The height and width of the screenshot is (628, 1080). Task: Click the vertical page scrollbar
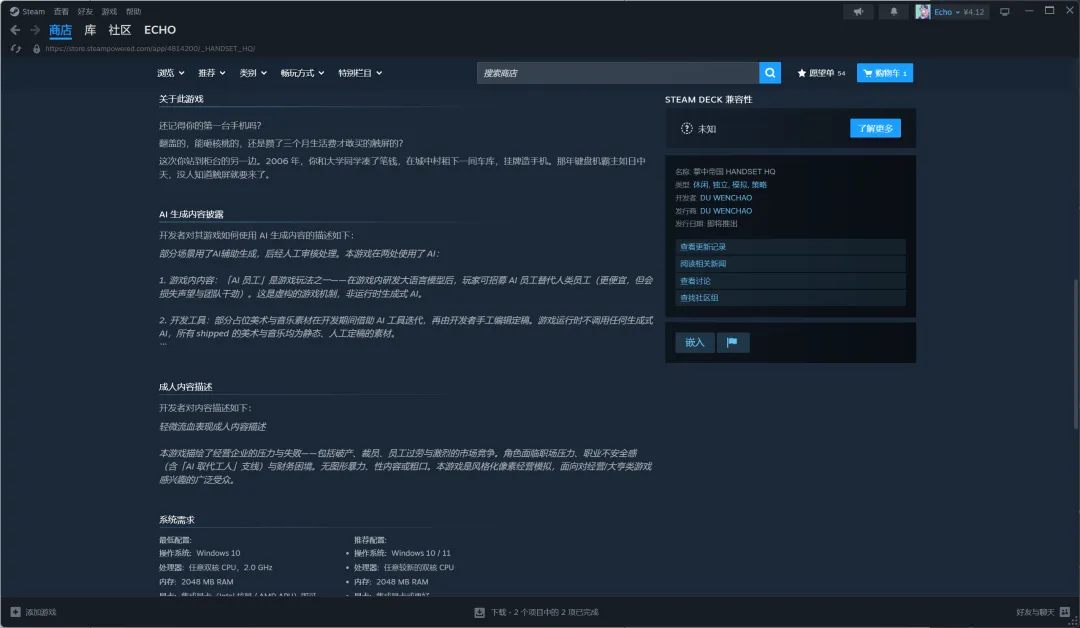(1076, 355)
